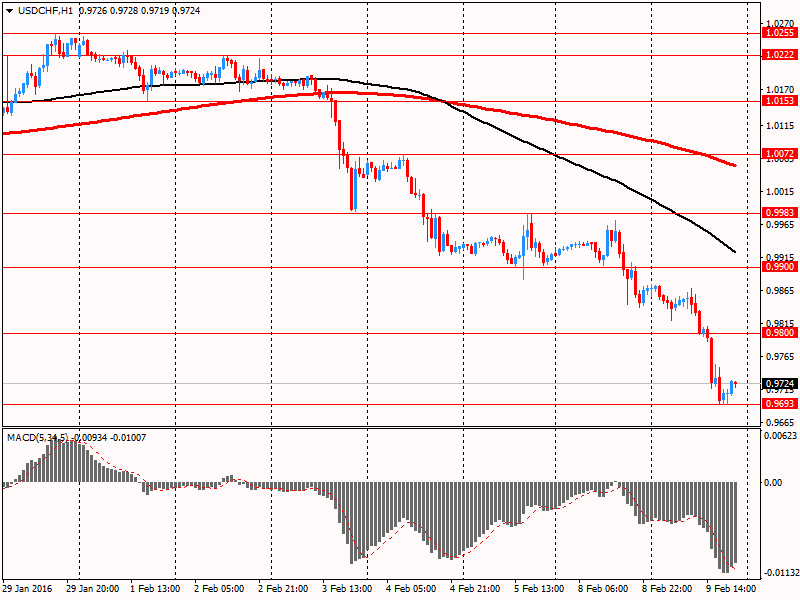Click the 4 Feb 21:00 time label
Screen dimensions: 800x600
tap(475, 589)
